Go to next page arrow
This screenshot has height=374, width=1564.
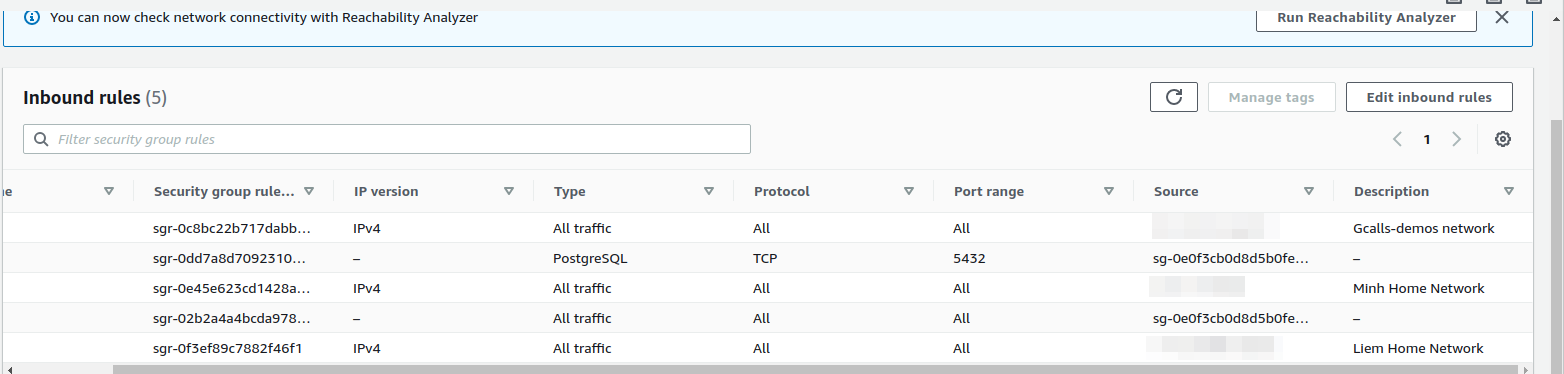(1456, 139)
